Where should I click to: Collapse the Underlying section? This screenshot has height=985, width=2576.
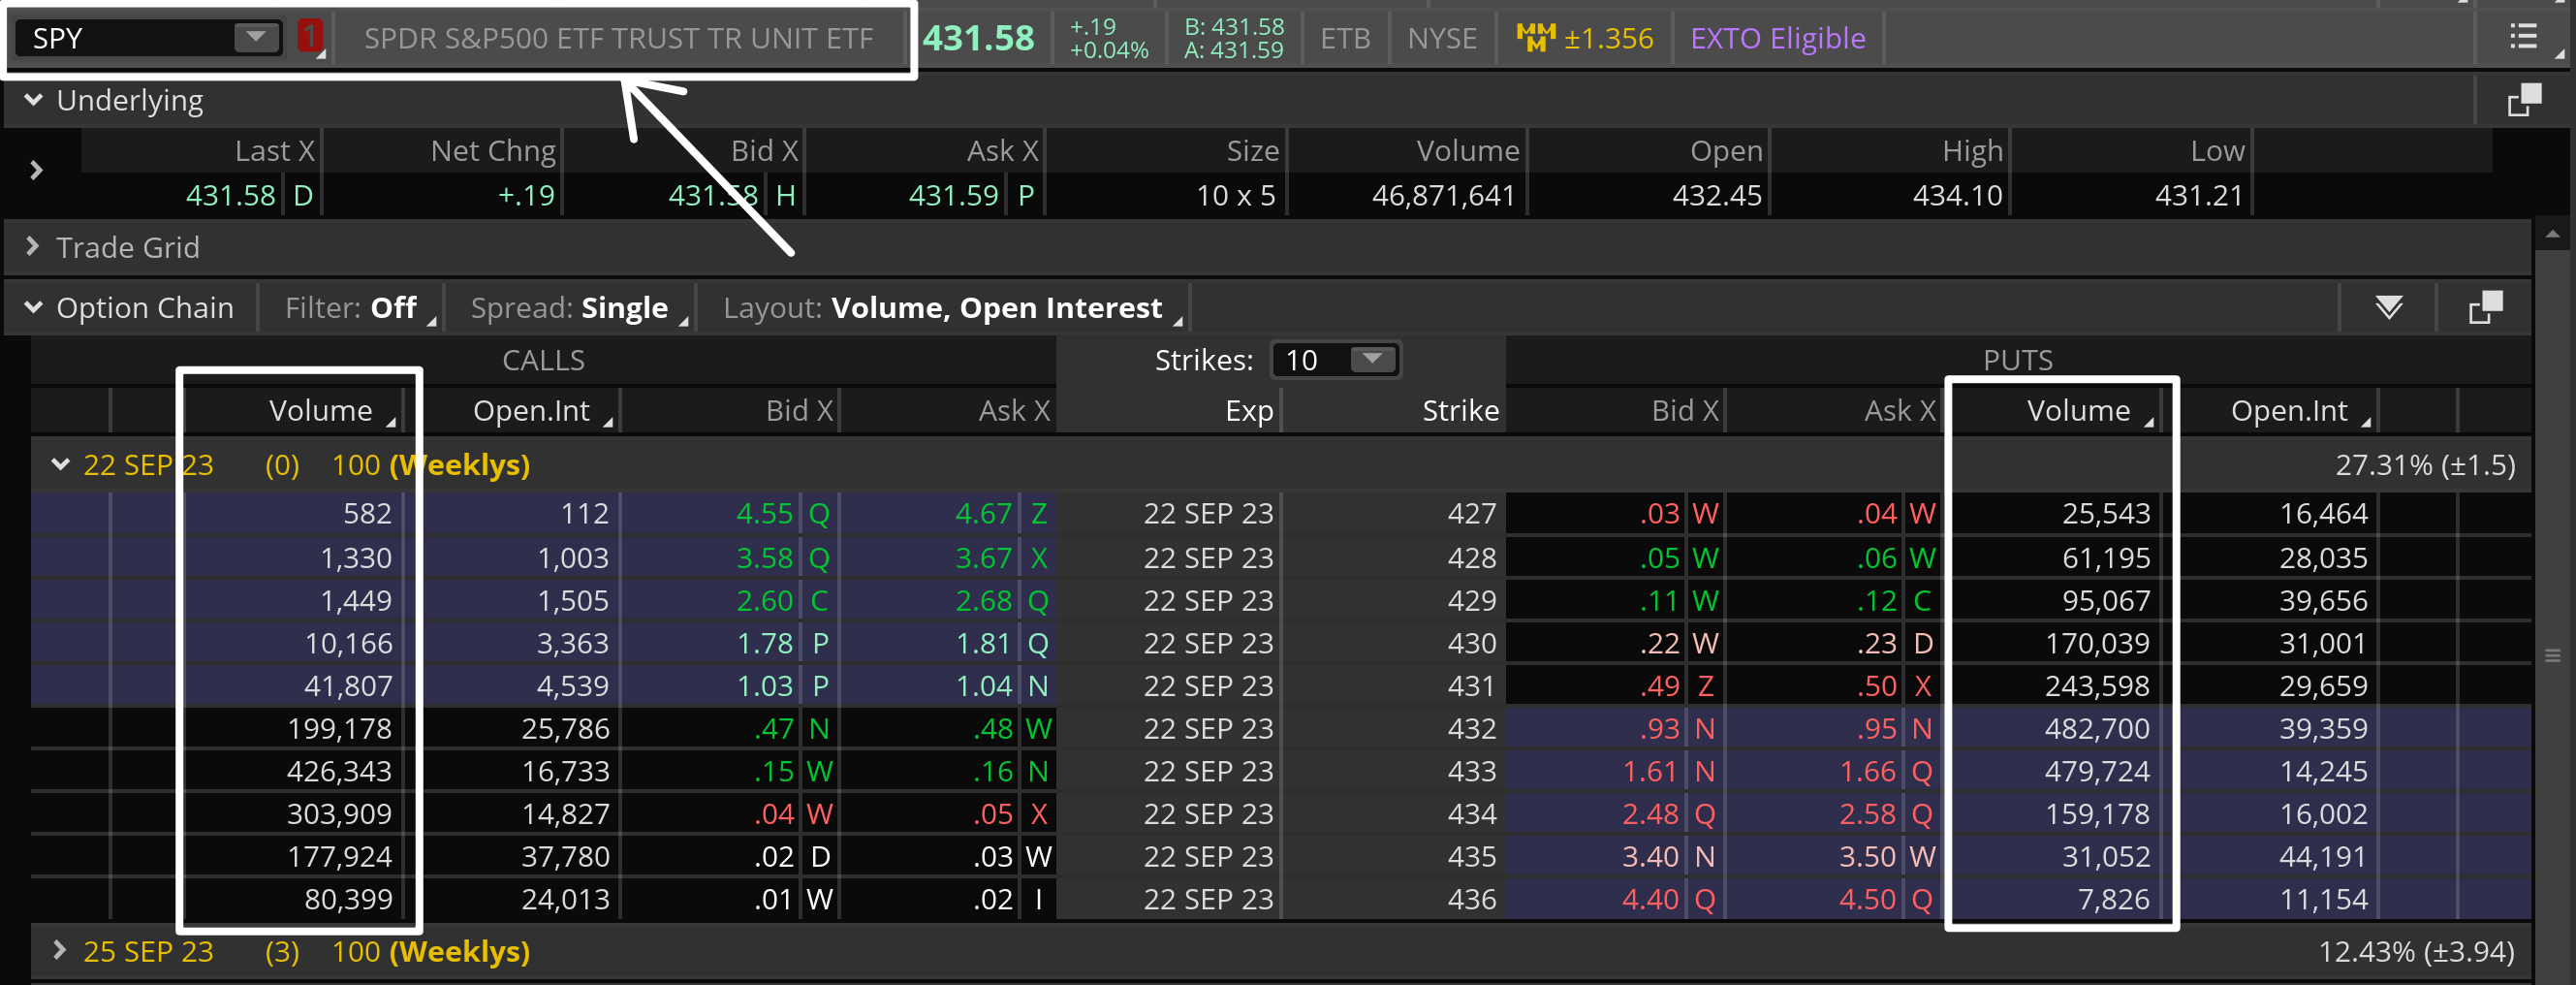[33, 100]
